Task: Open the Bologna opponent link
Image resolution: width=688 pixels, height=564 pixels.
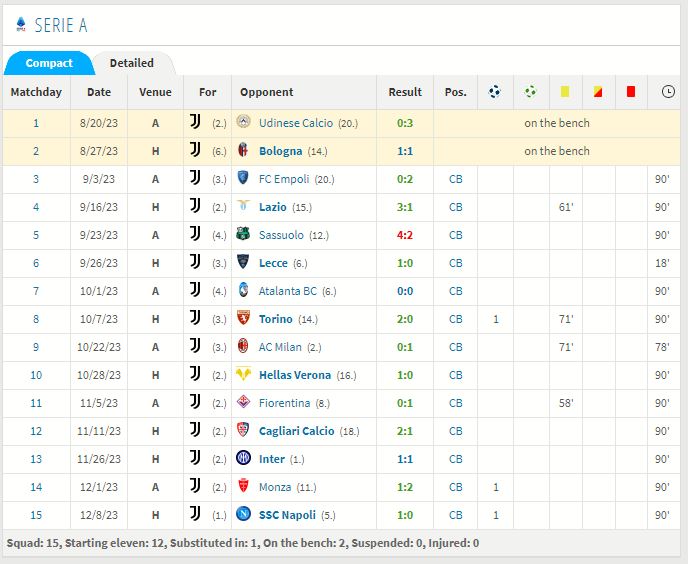Action: (x=280, y=151)
